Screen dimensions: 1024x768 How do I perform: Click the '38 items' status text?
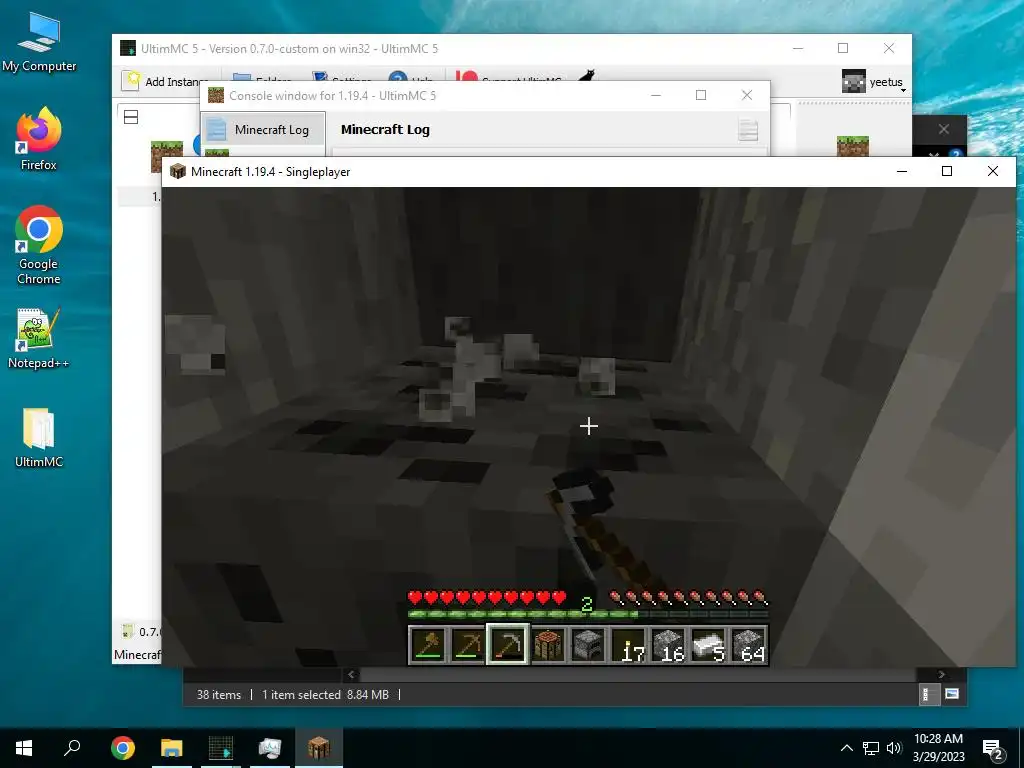[x=219, y=695]
